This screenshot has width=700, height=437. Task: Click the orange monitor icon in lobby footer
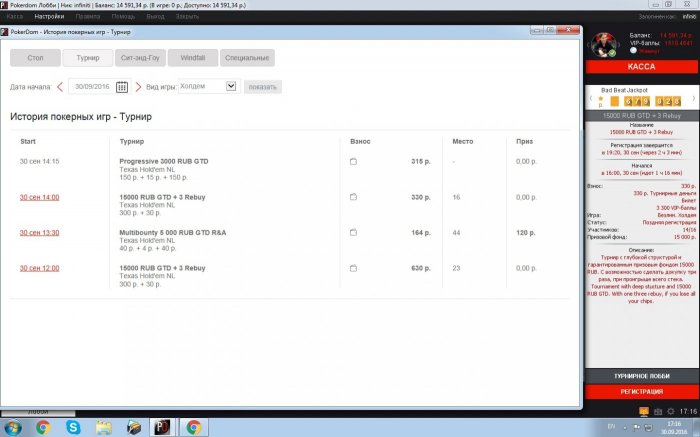(643, 411)
